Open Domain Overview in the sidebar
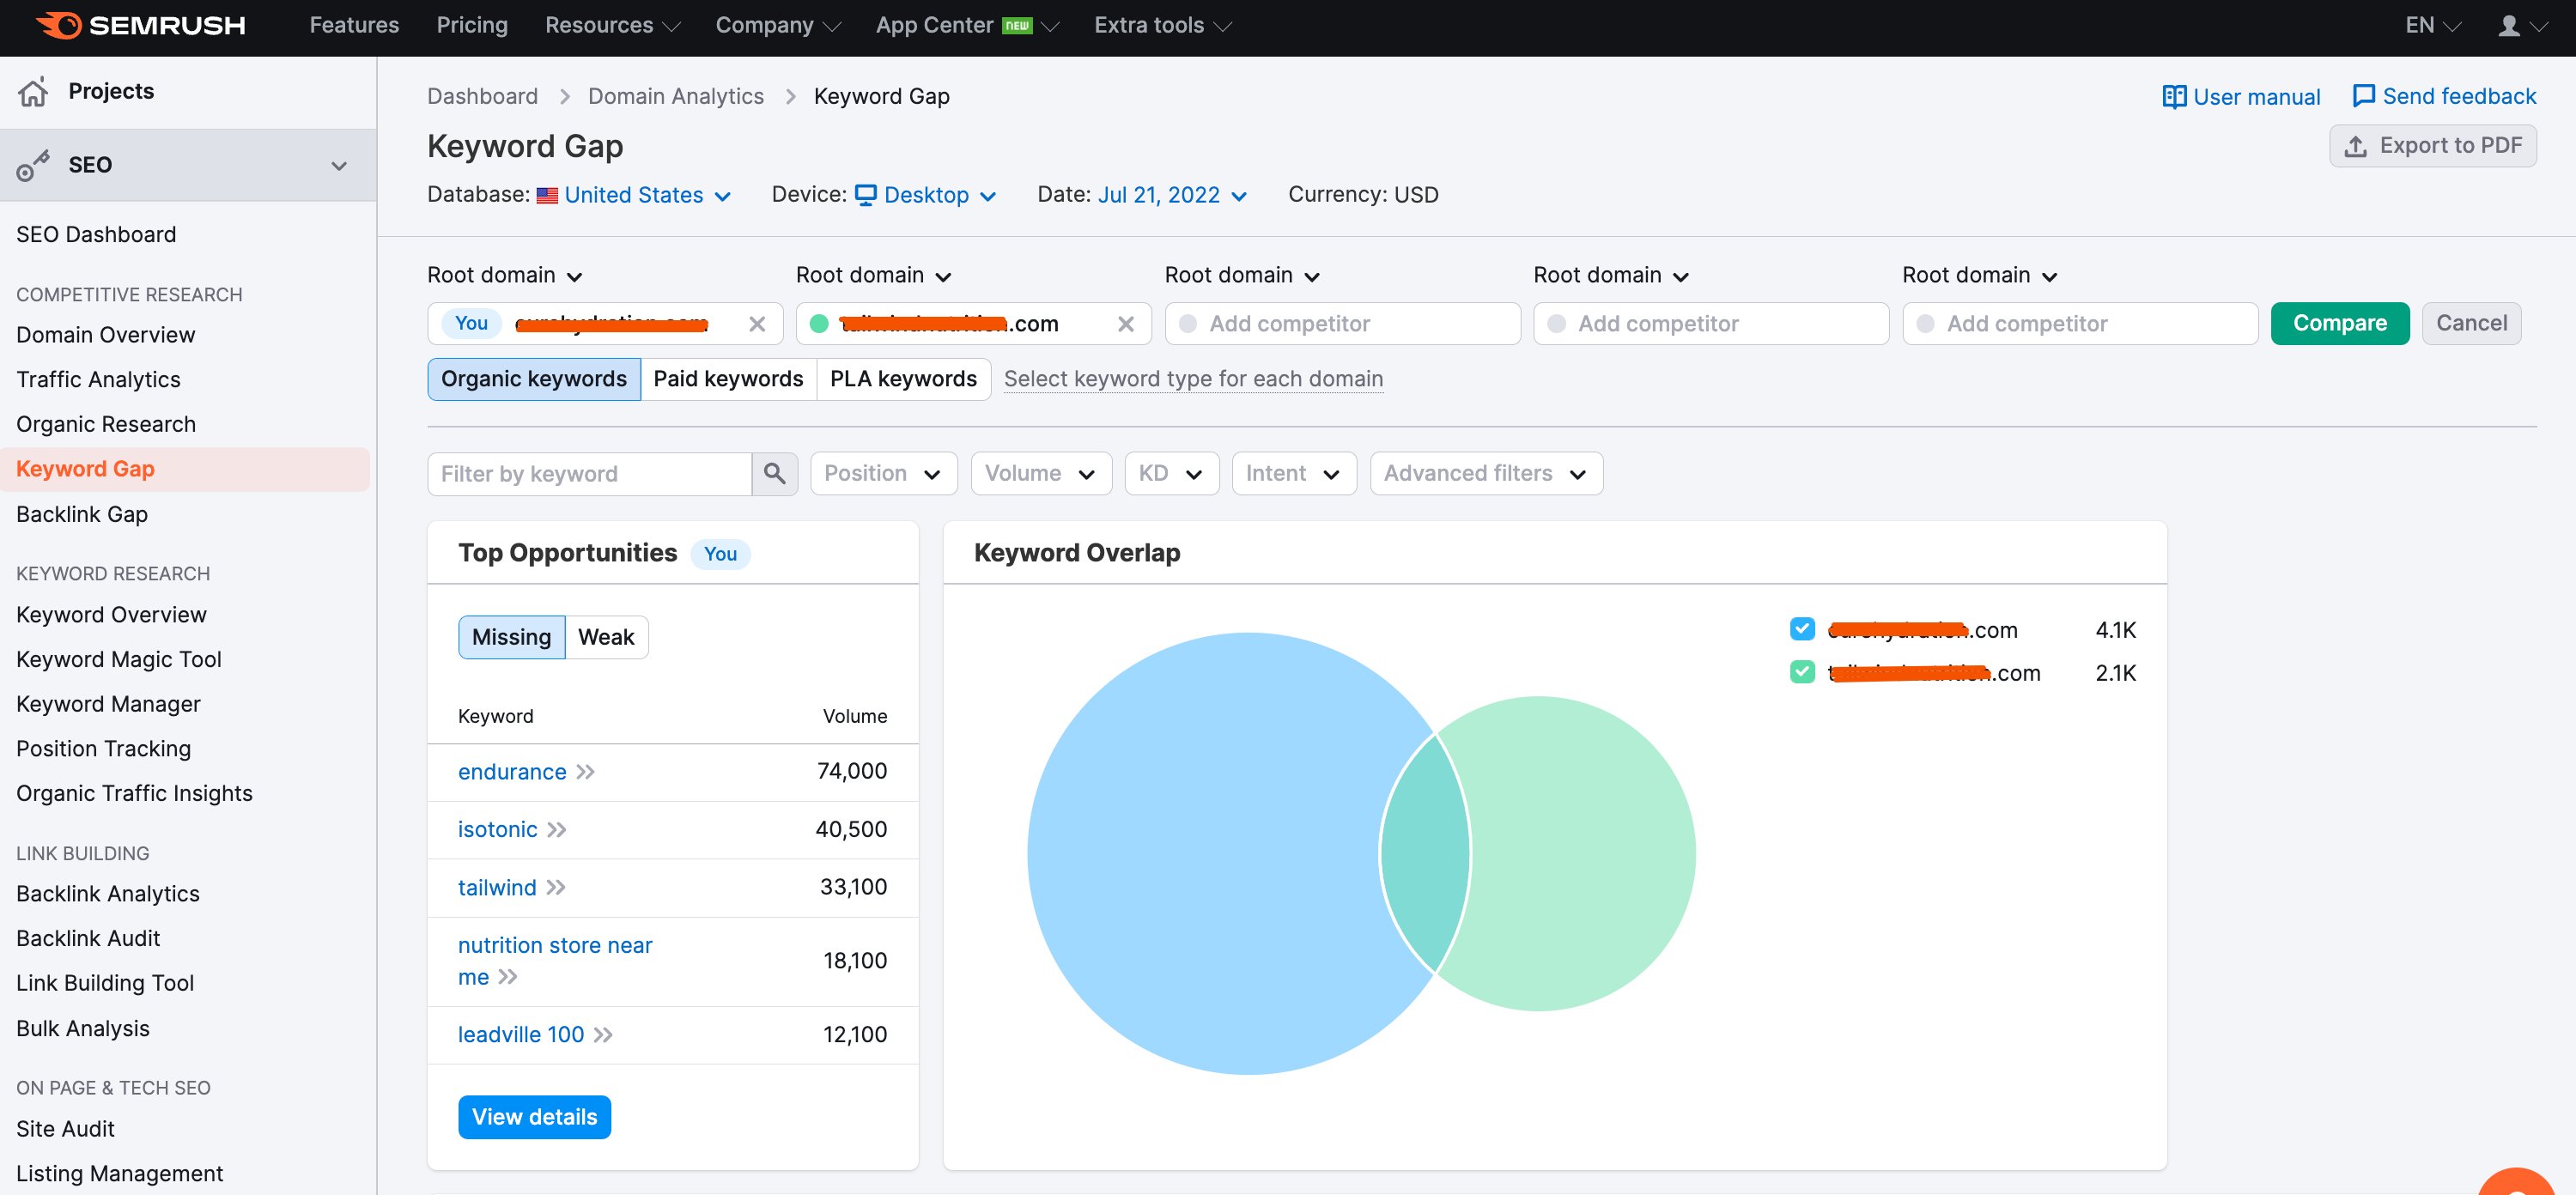Viewport: 2576px width, 1195px height. tap(106, 335)
